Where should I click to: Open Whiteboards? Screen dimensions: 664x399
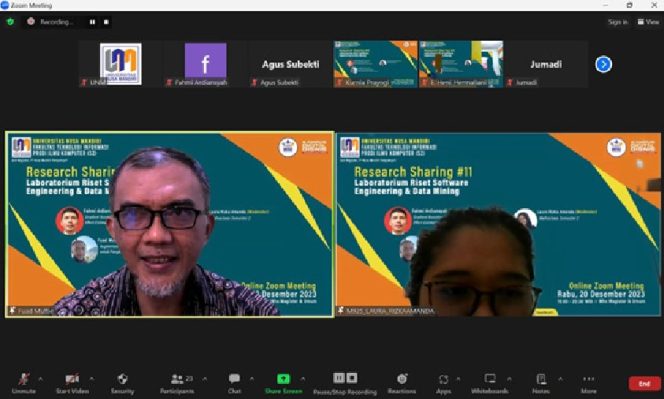pos(490,383)
